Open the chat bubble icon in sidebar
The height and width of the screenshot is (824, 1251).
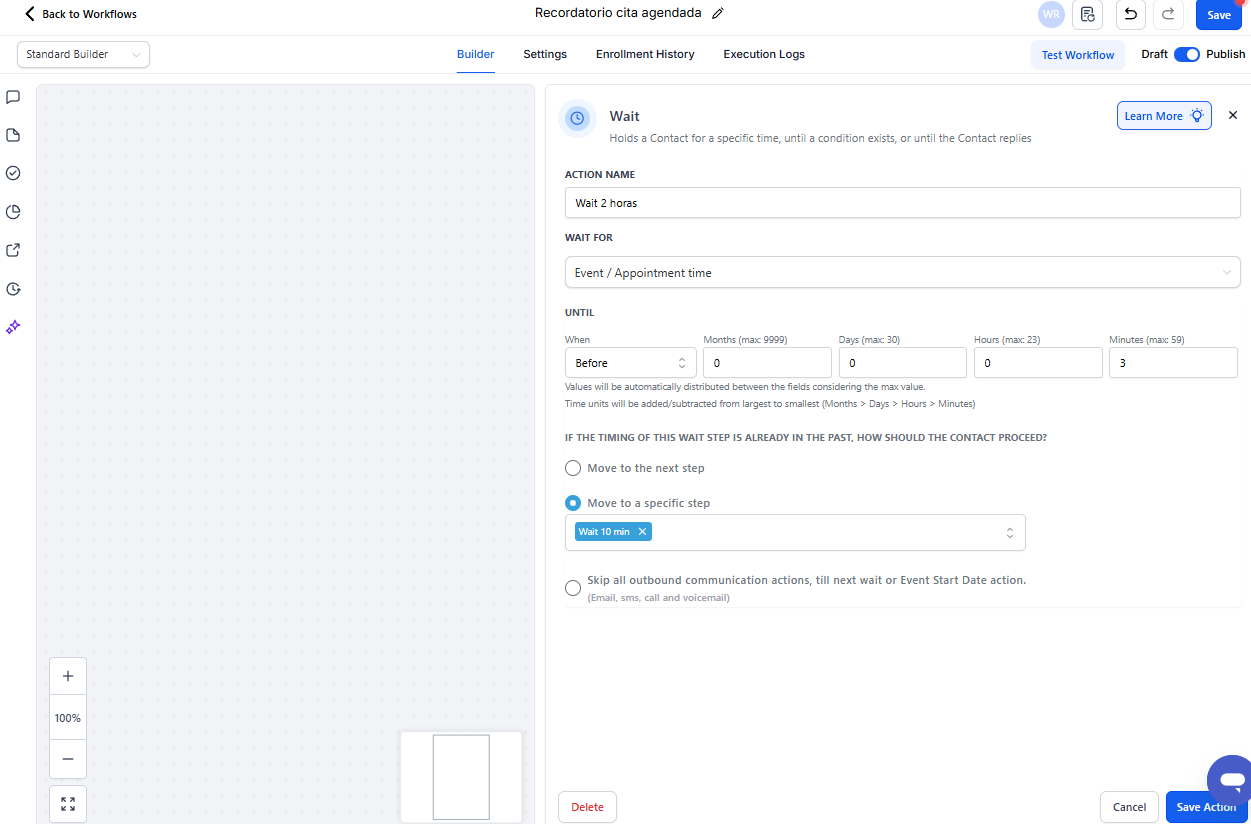tap(13, 97)
